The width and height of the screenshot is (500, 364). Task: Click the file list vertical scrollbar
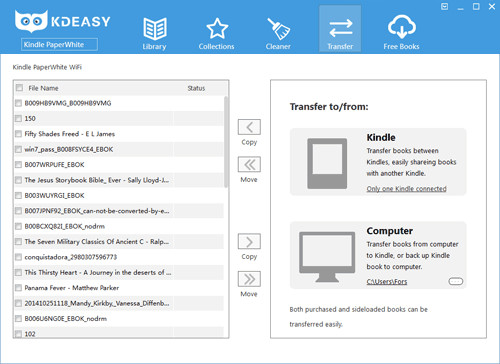[226, 142]
